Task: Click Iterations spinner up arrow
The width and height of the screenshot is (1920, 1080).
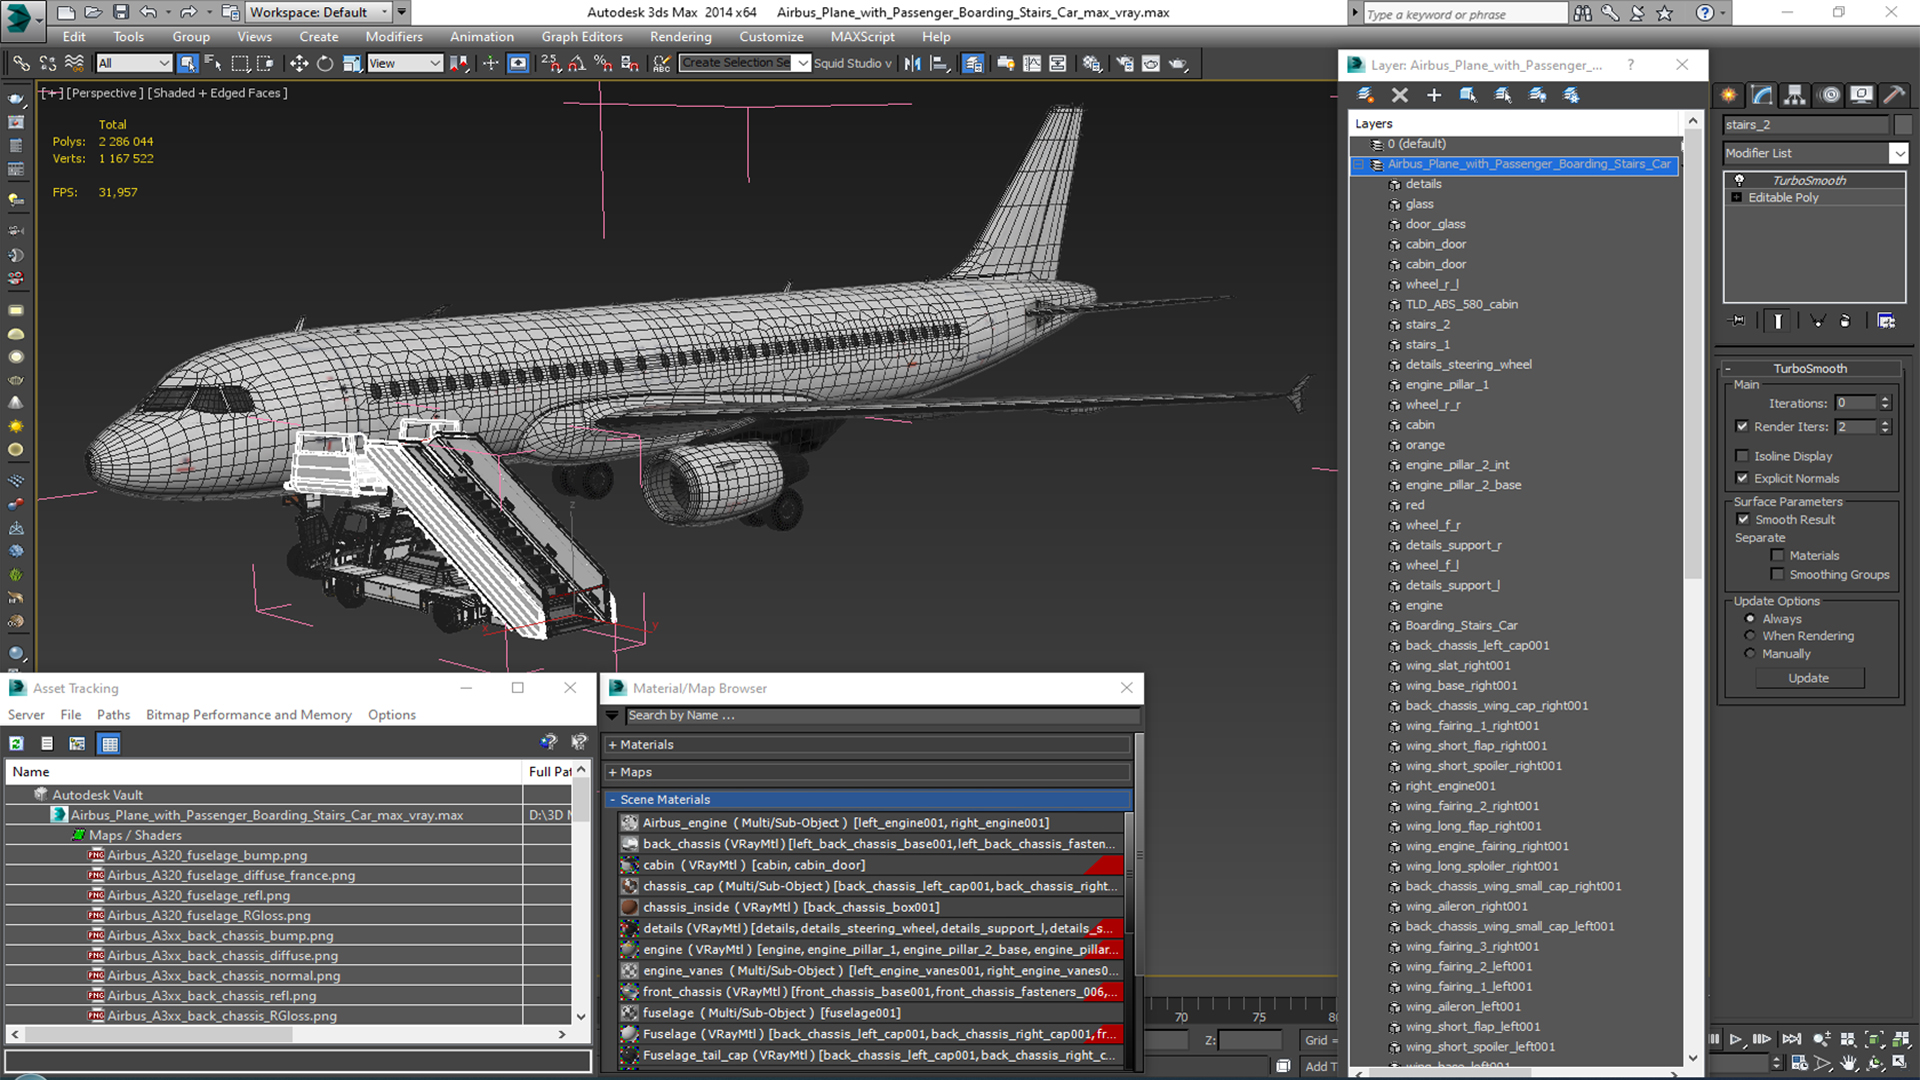Action: click(1885, 399)
